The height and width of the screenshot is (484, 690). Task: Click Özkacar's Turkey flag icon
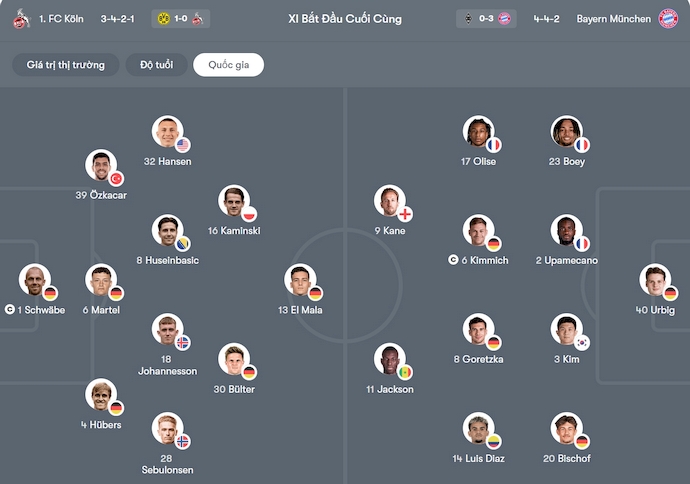(116, 178)
